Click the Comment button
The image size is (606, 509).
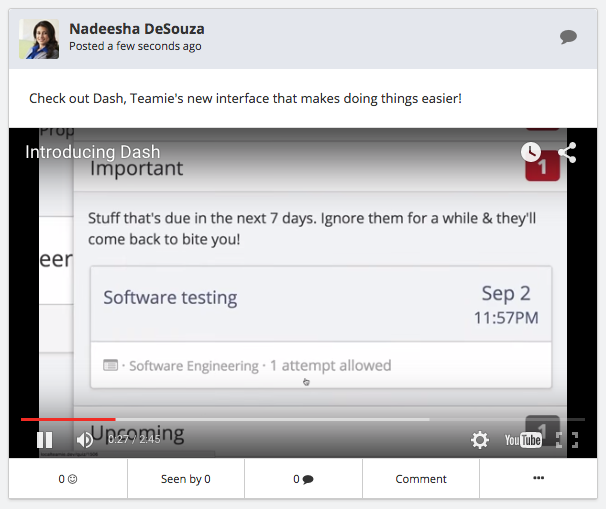point(421,479)
